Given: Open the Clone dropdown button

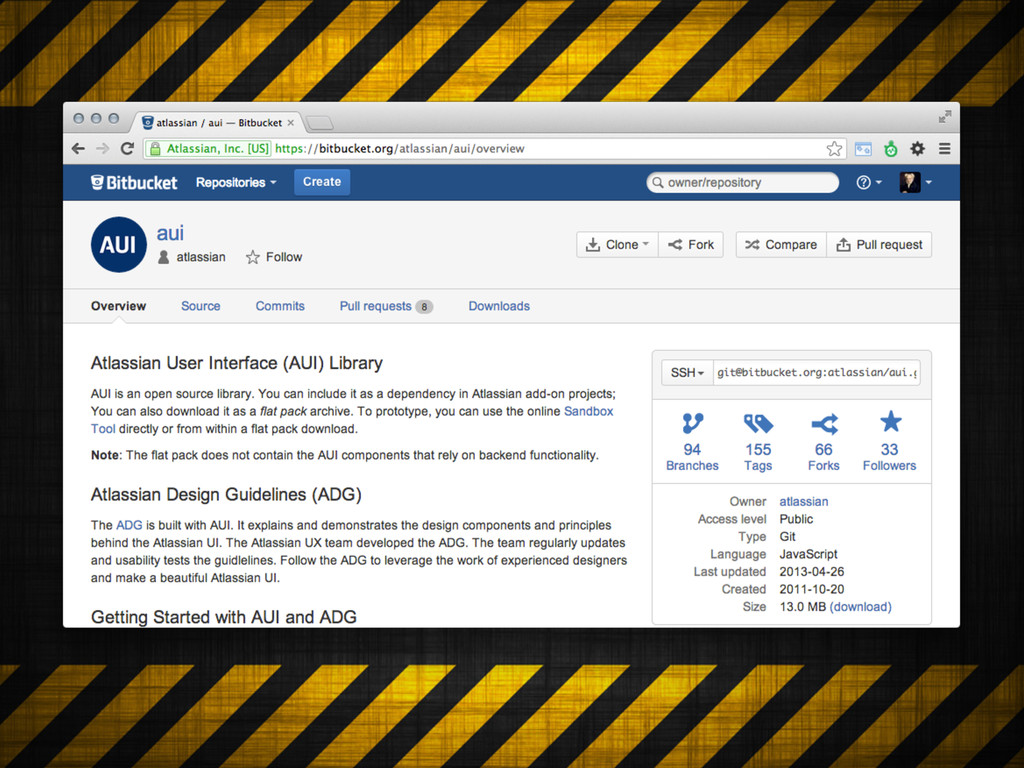Looking at the screenshot, I should pos(617,245).
